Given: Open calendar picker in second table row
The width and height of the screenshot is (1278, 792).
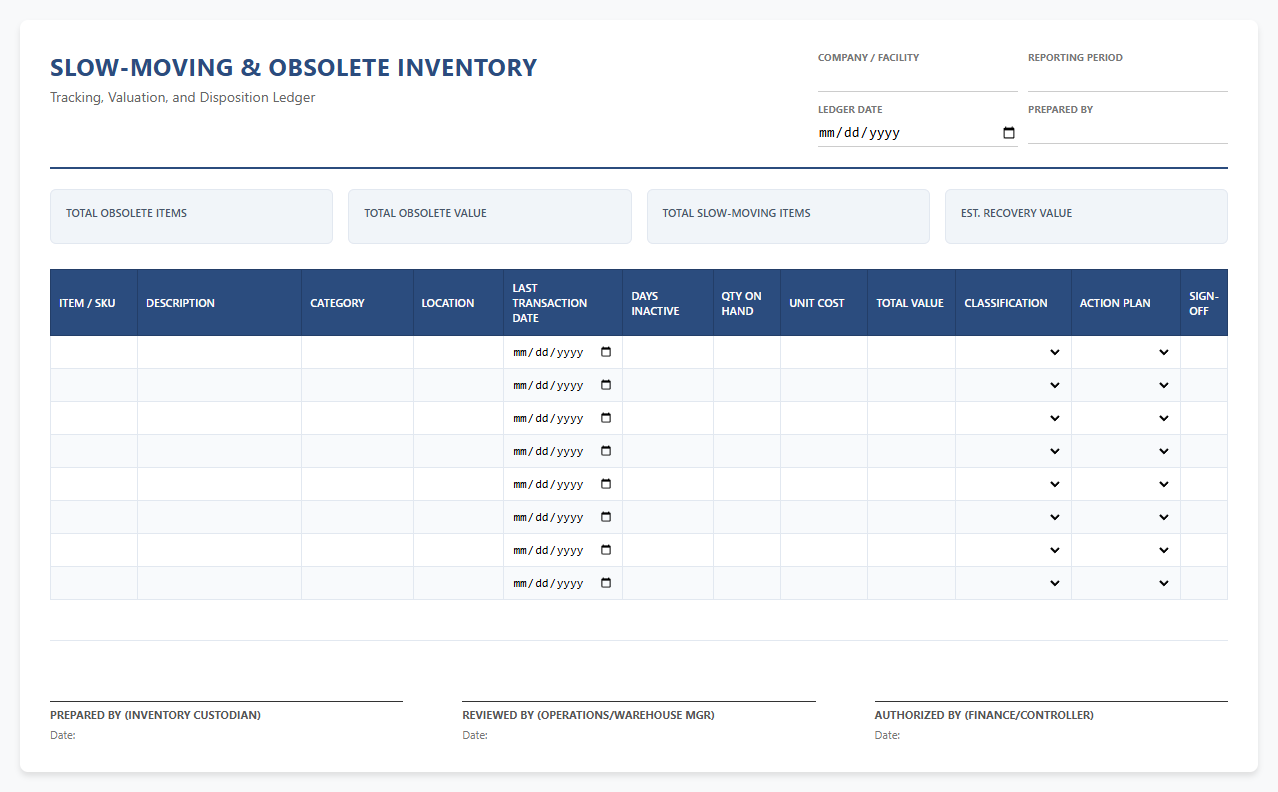Looking at the screenshot, I should point(606,385).
